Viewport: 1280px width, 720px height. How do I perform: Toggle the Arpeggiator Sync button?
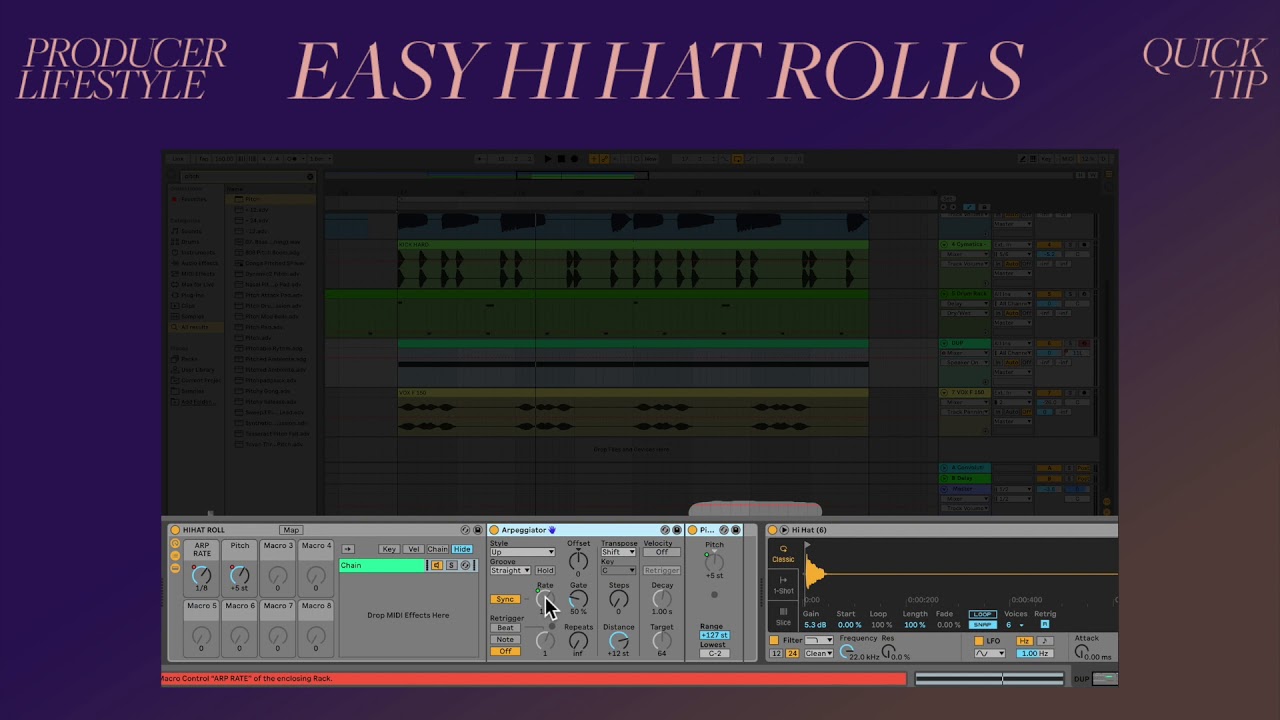(504, 599)
